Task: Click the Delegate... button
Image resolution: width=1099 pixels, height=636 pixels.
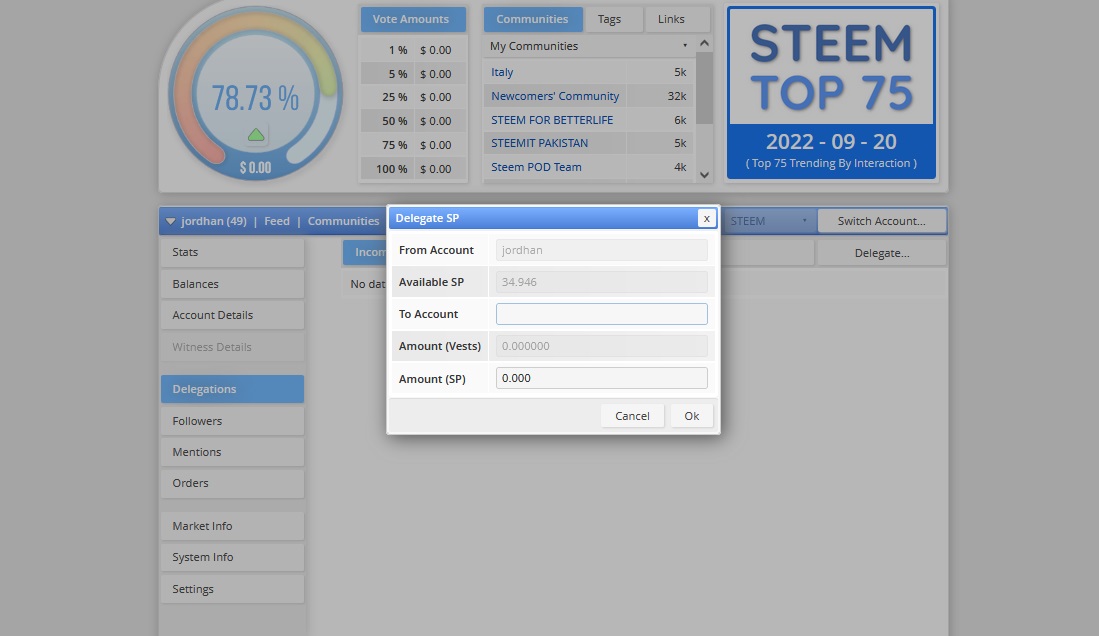Action: (882, 253)
